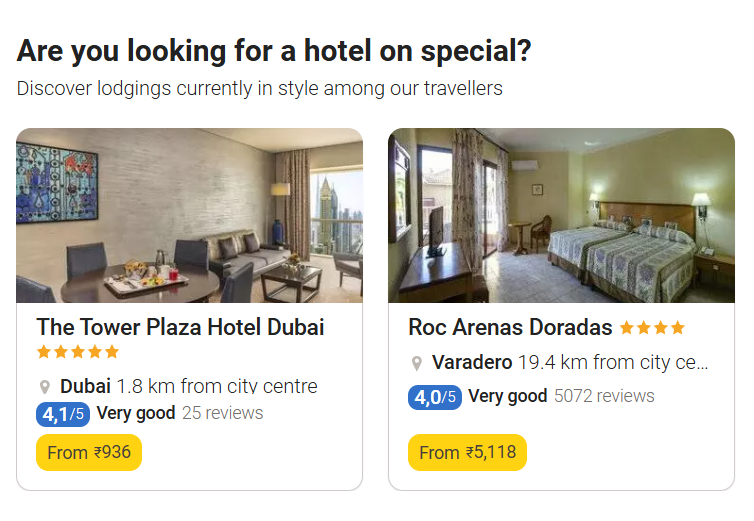Click the "25 reviews" text

pos(223,413)
